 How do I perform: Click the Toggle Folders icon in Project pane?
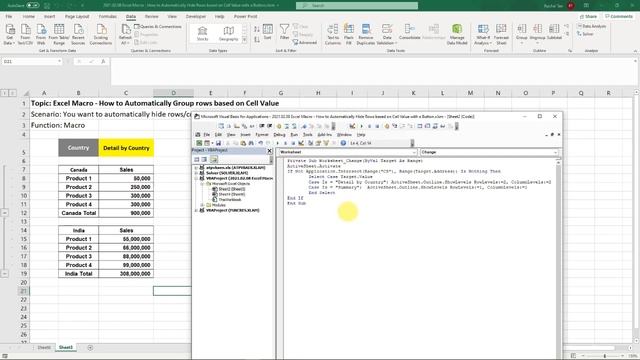point(213,159)
